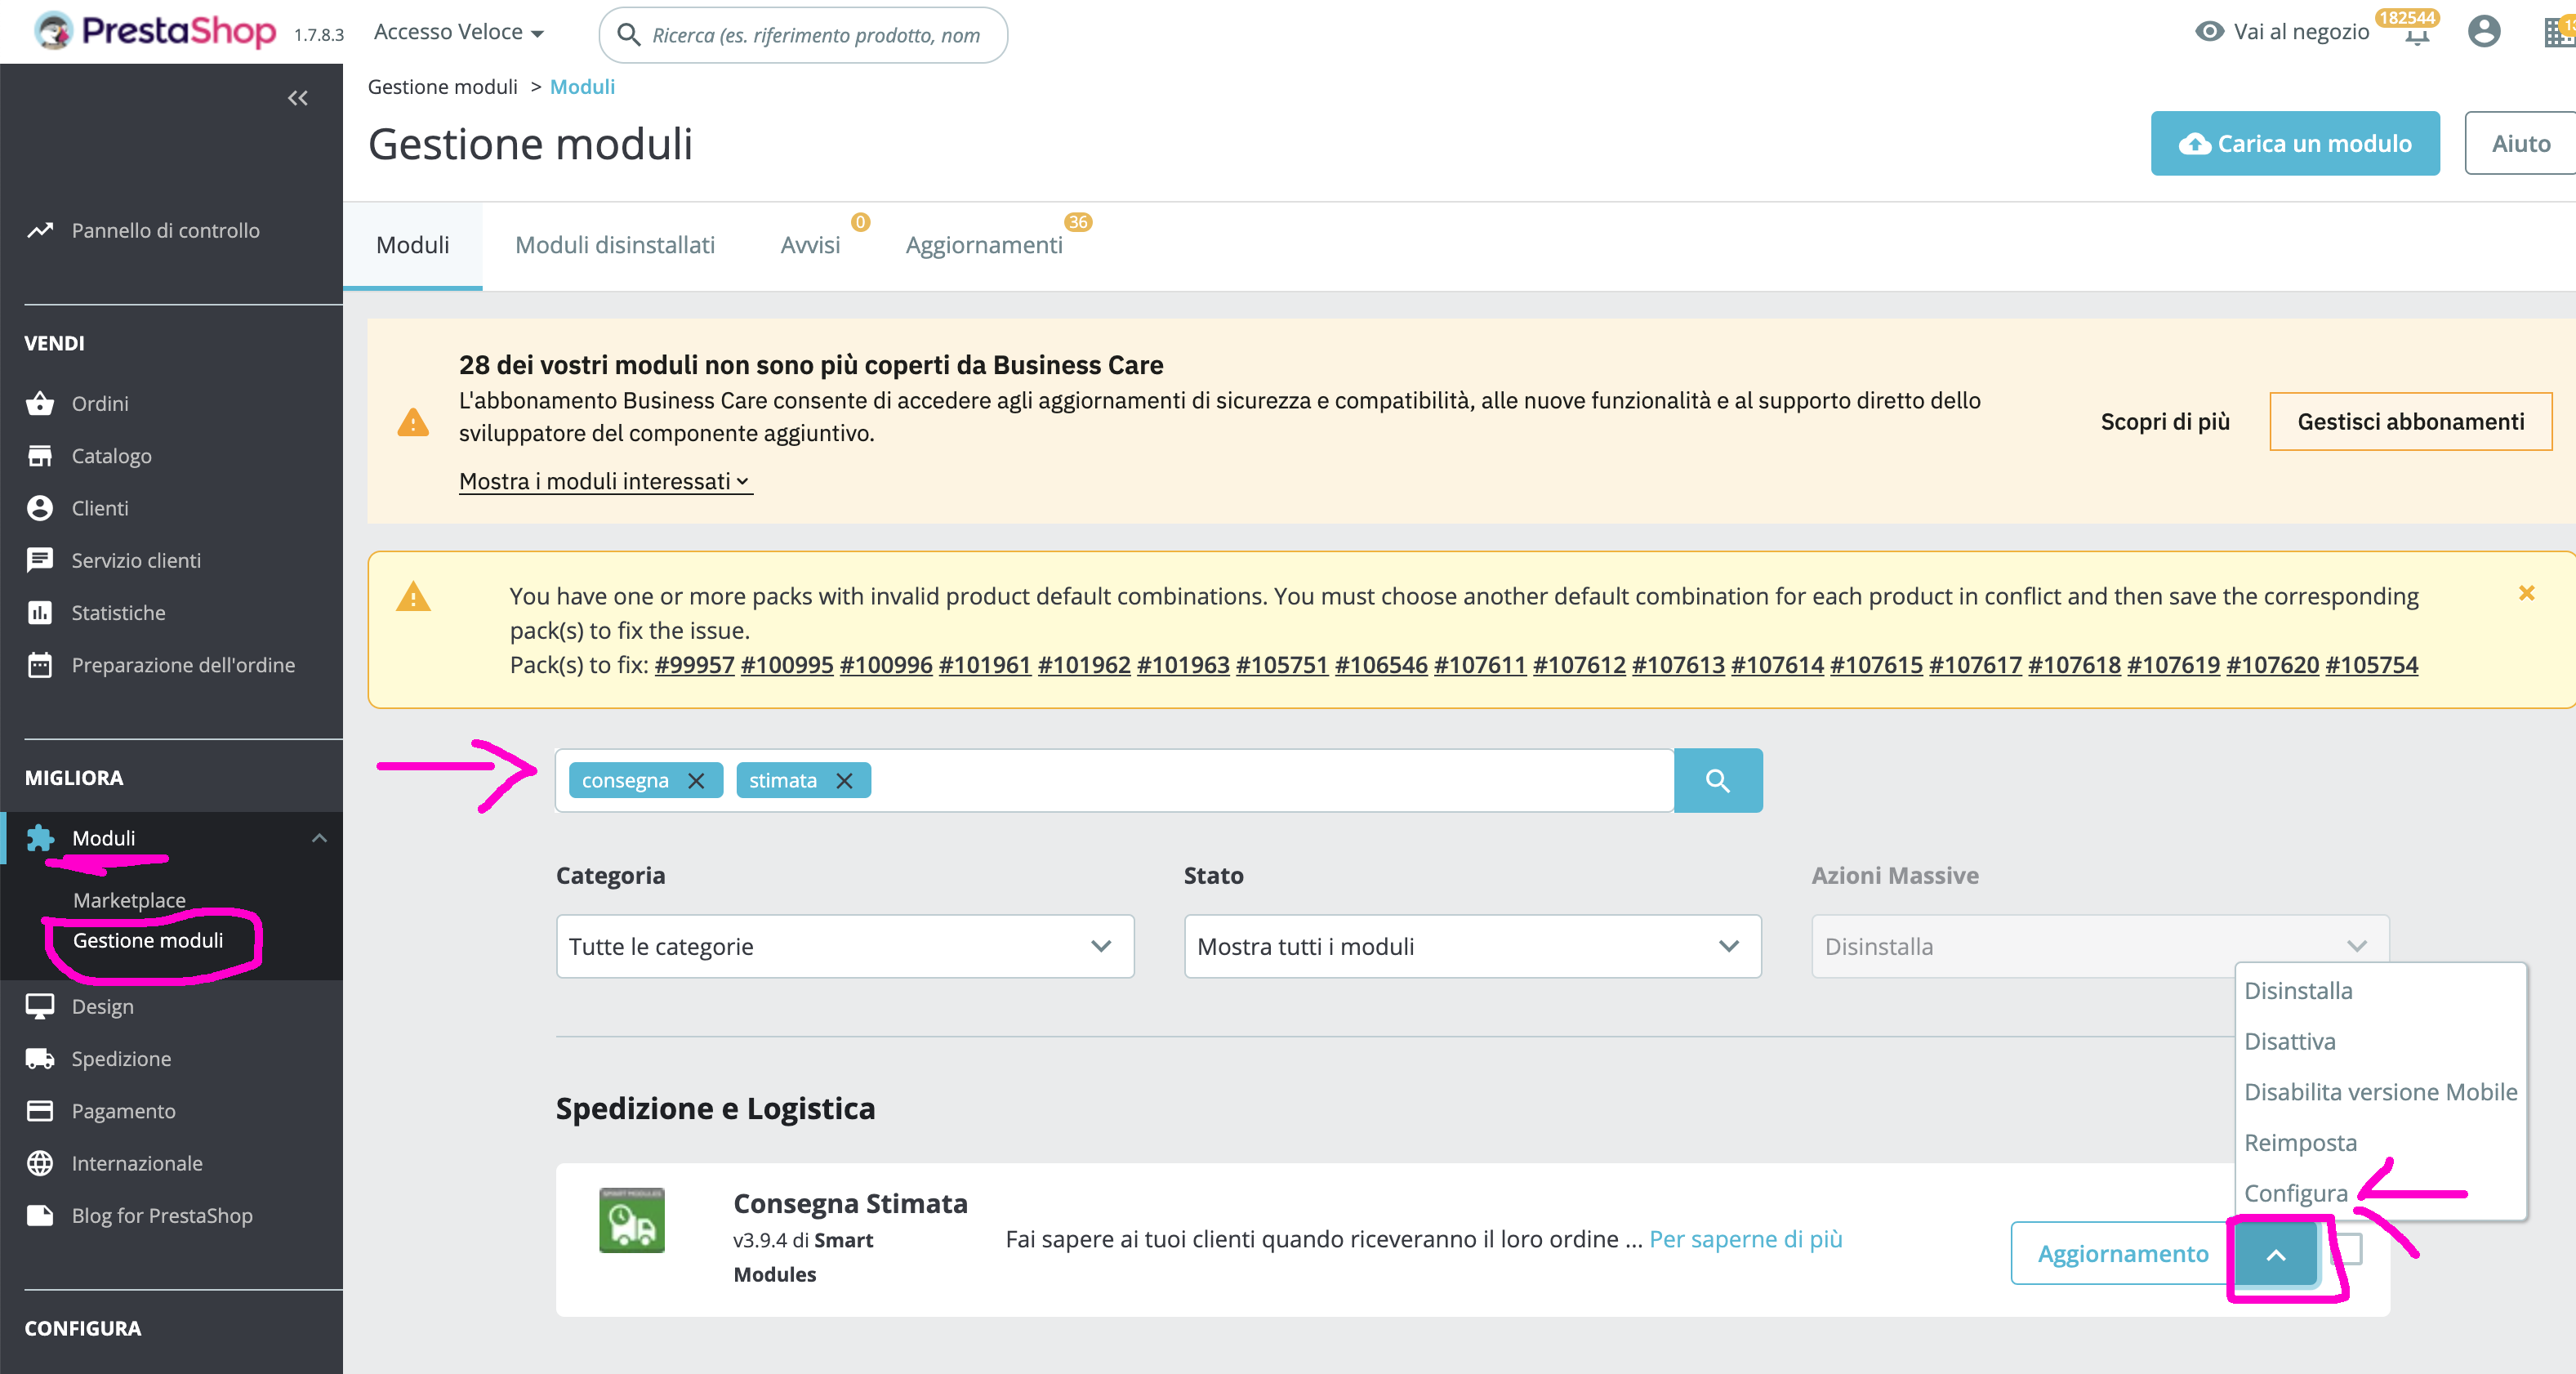The image size is (2576, 1374).
Task: Expand Mostra i moduli interessati
Action: pyautogui.click(x=604, y=481)
